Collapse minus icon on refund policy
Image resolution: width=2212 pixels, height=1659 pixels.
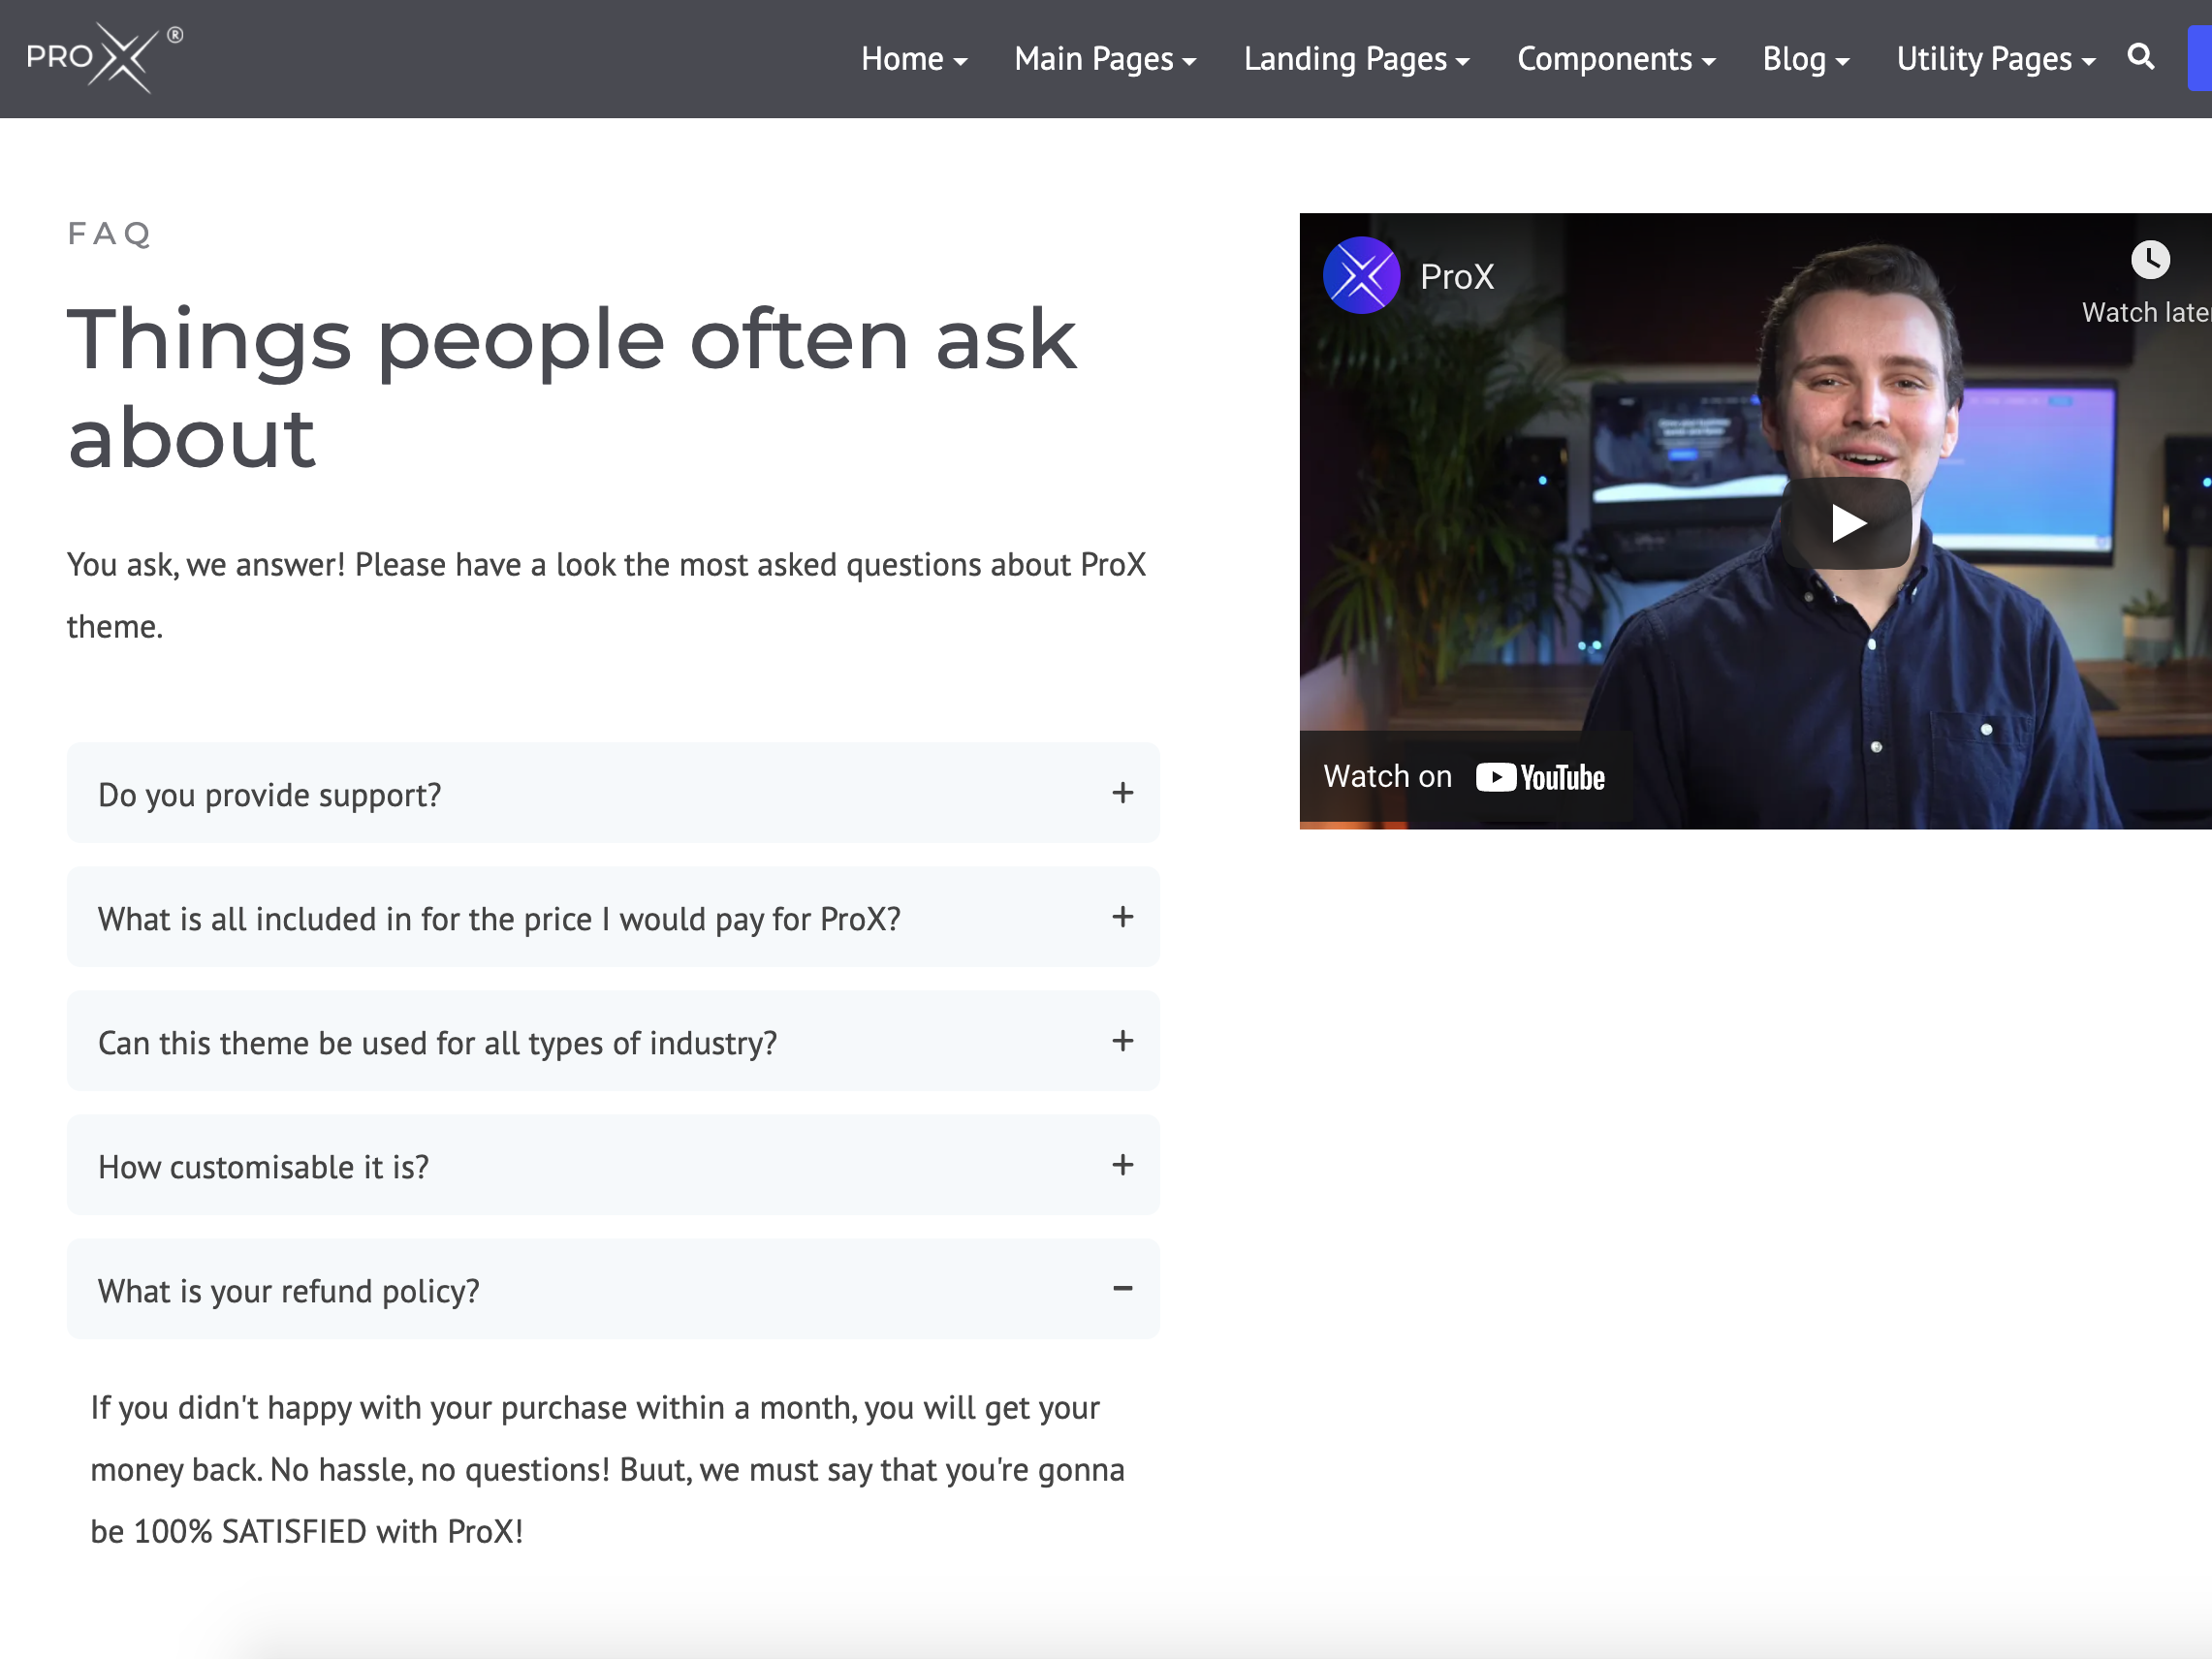pyautogui.click(x=1122, y=1289)
